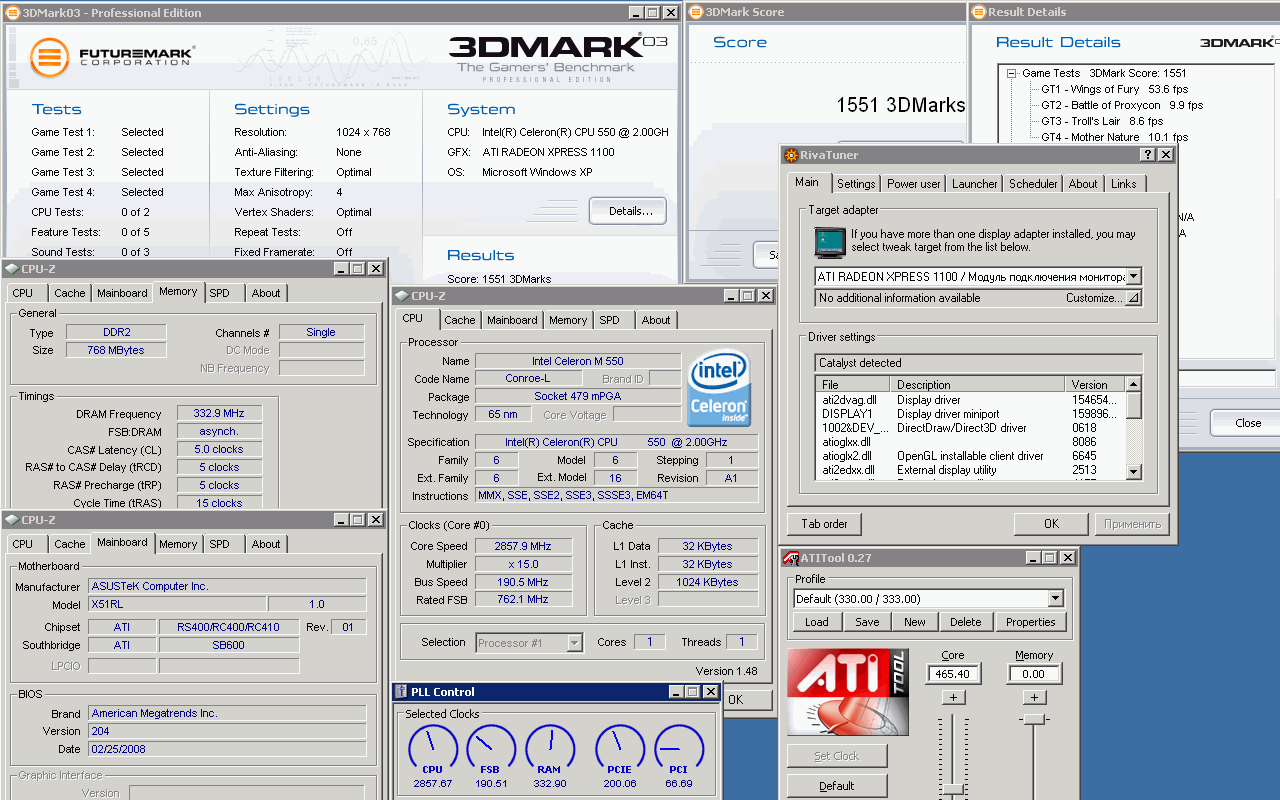The width and height of the screenshot is (1280, 800).
Task: Click the Result Details window title icon
Action: click(979, 12)
